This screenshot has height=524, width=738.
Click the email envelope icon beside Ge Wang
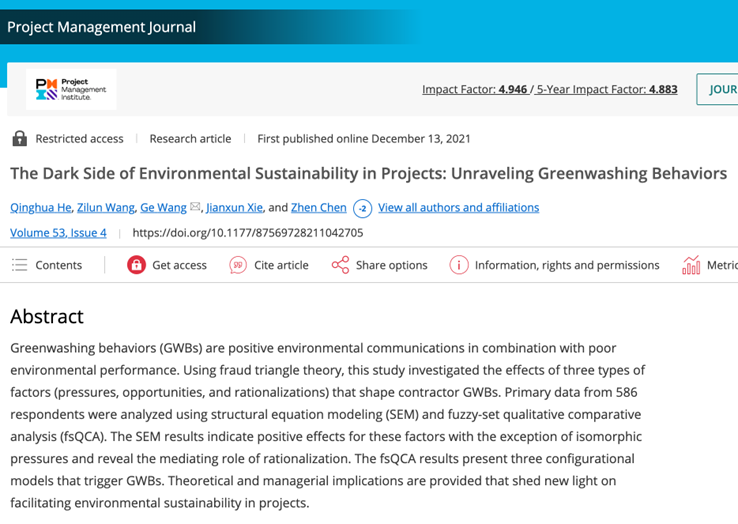195,207
